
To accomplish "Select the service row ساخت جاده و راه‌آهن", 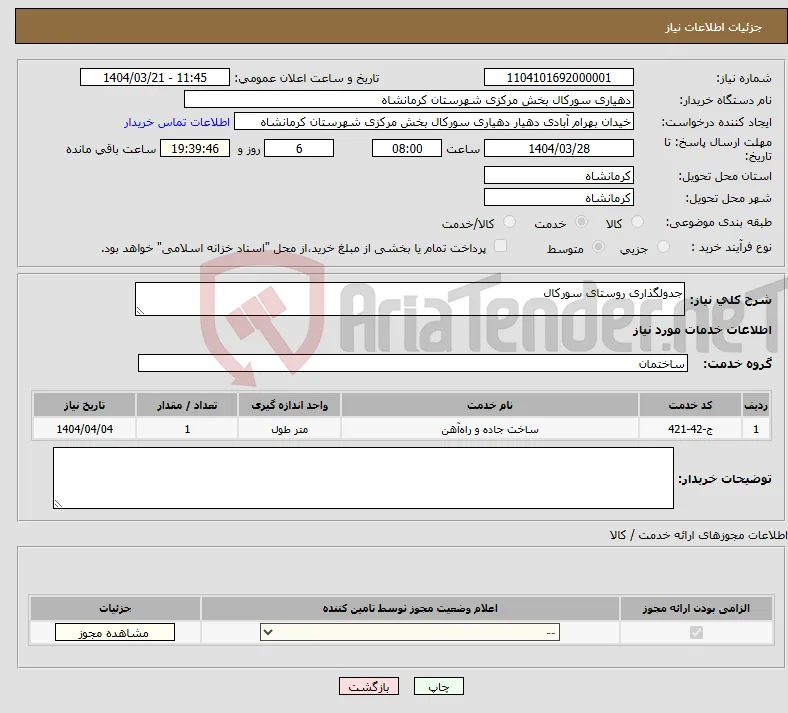I will click(x=402, y=429).
